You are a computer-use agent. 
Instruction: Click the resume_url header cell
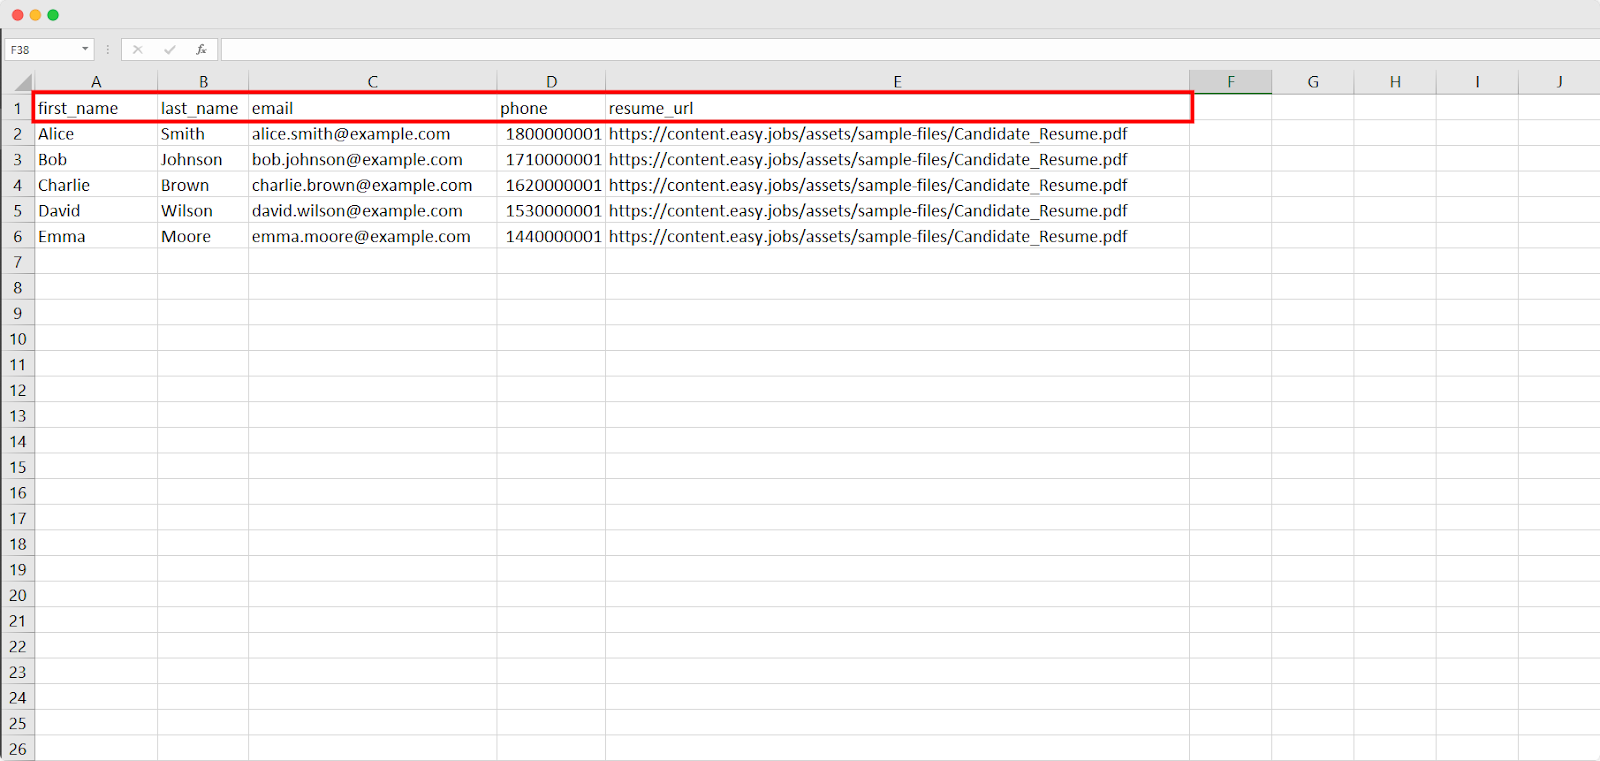click(651, 108)
